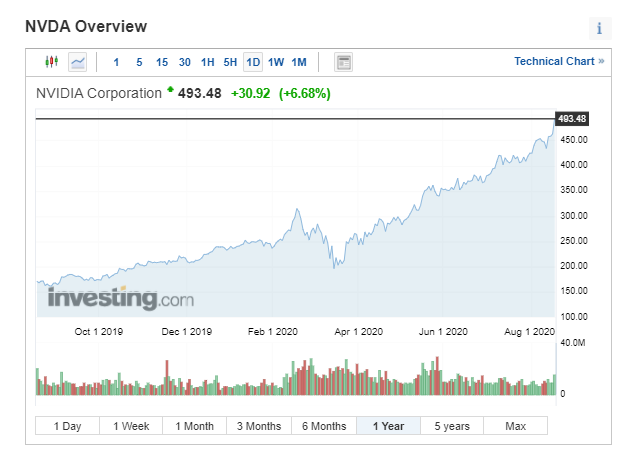This screenshot has width=625, height=458.
Task: Select the 15-minute interval
Action: point(162,62)
